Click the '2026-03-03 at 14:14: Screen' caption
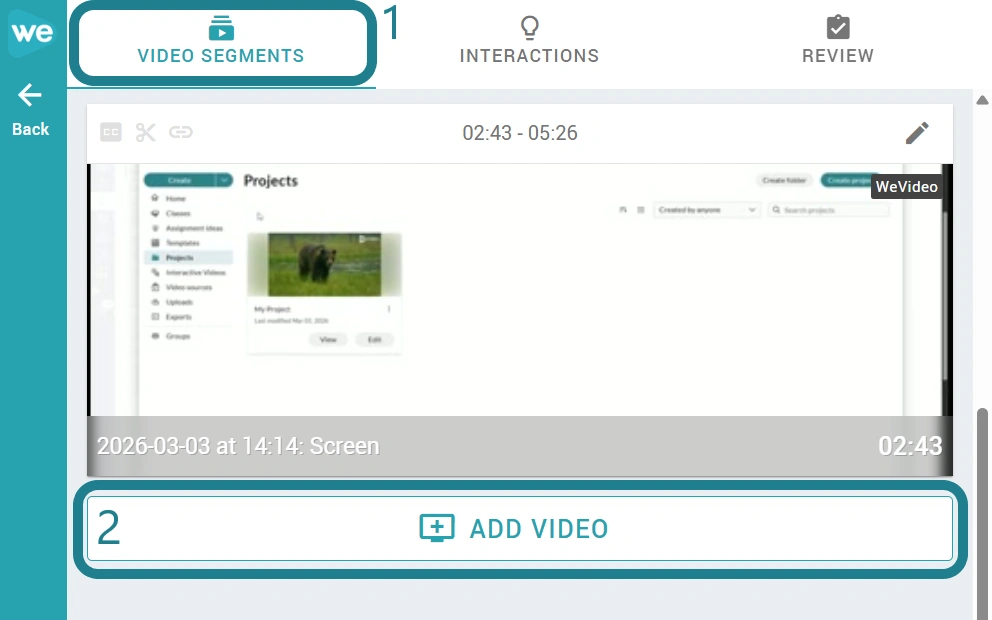 pyautogui.click(x=238, y=446)
